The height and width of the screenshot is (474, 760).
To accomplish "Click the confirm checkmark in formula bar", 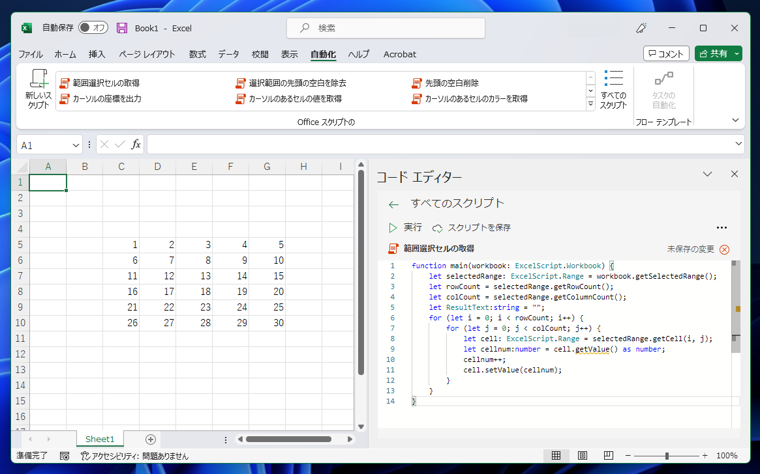I will [120, 144].
